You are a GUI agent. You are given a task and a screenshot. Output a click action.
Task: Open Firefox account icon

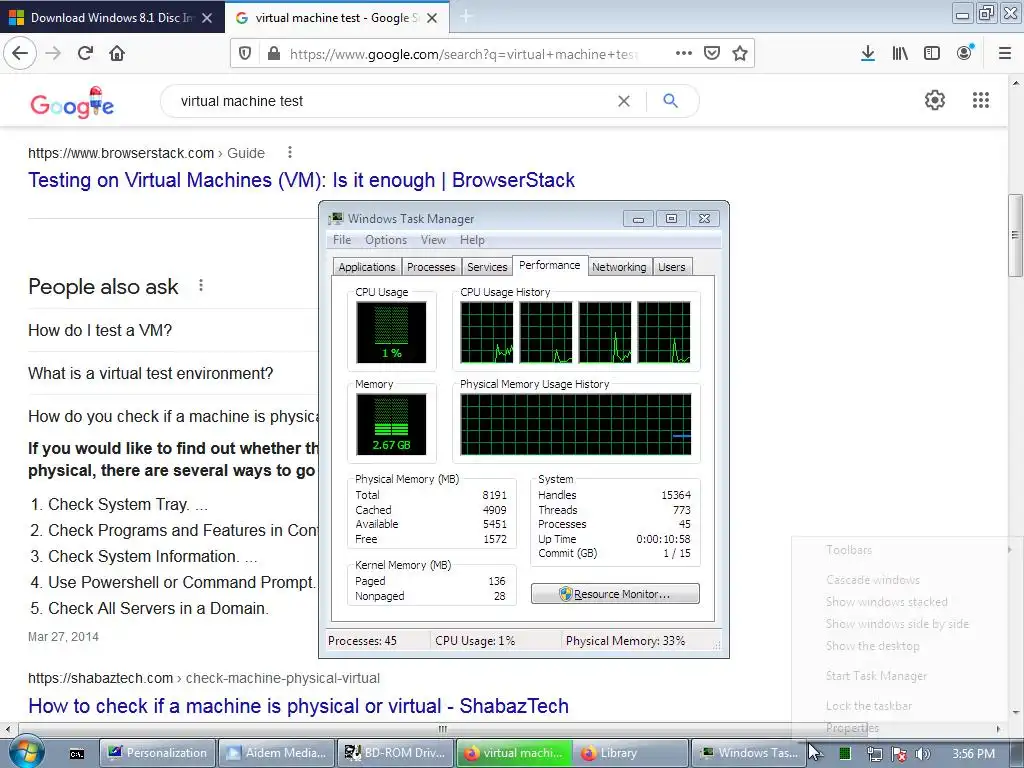point(965,53)
